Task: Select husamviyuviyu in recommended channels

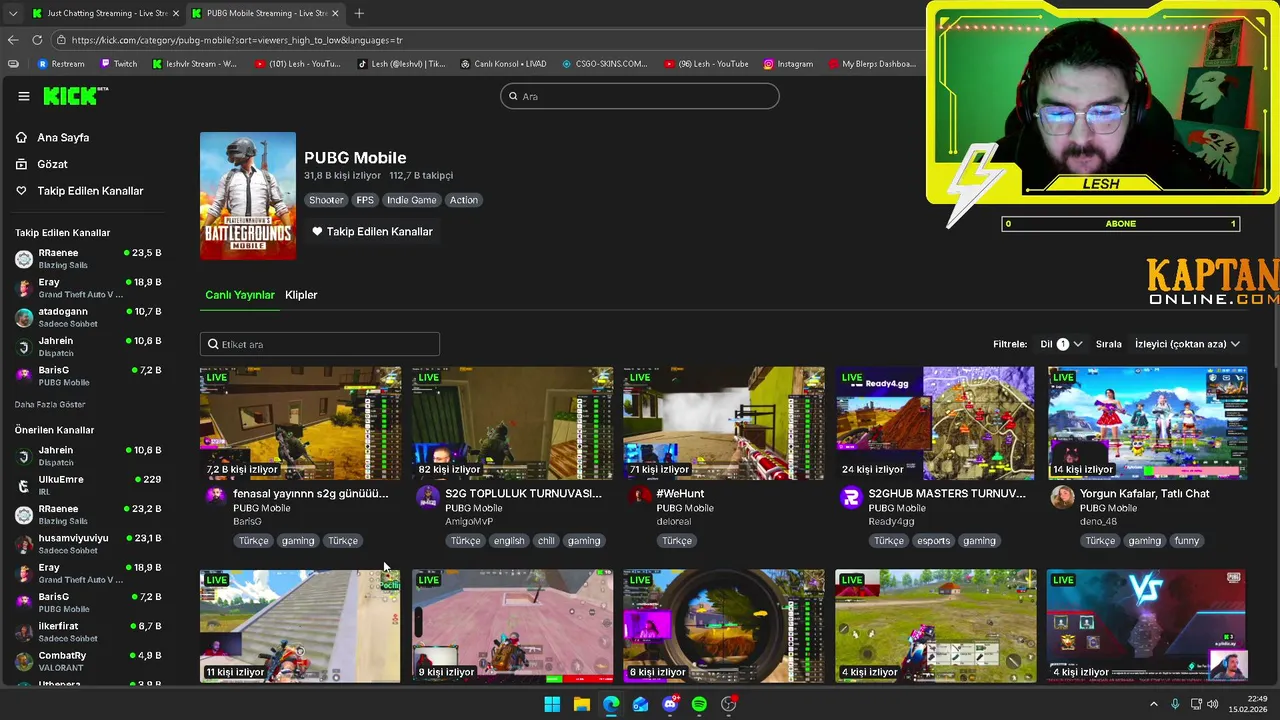Action: (x=88, y=544)
